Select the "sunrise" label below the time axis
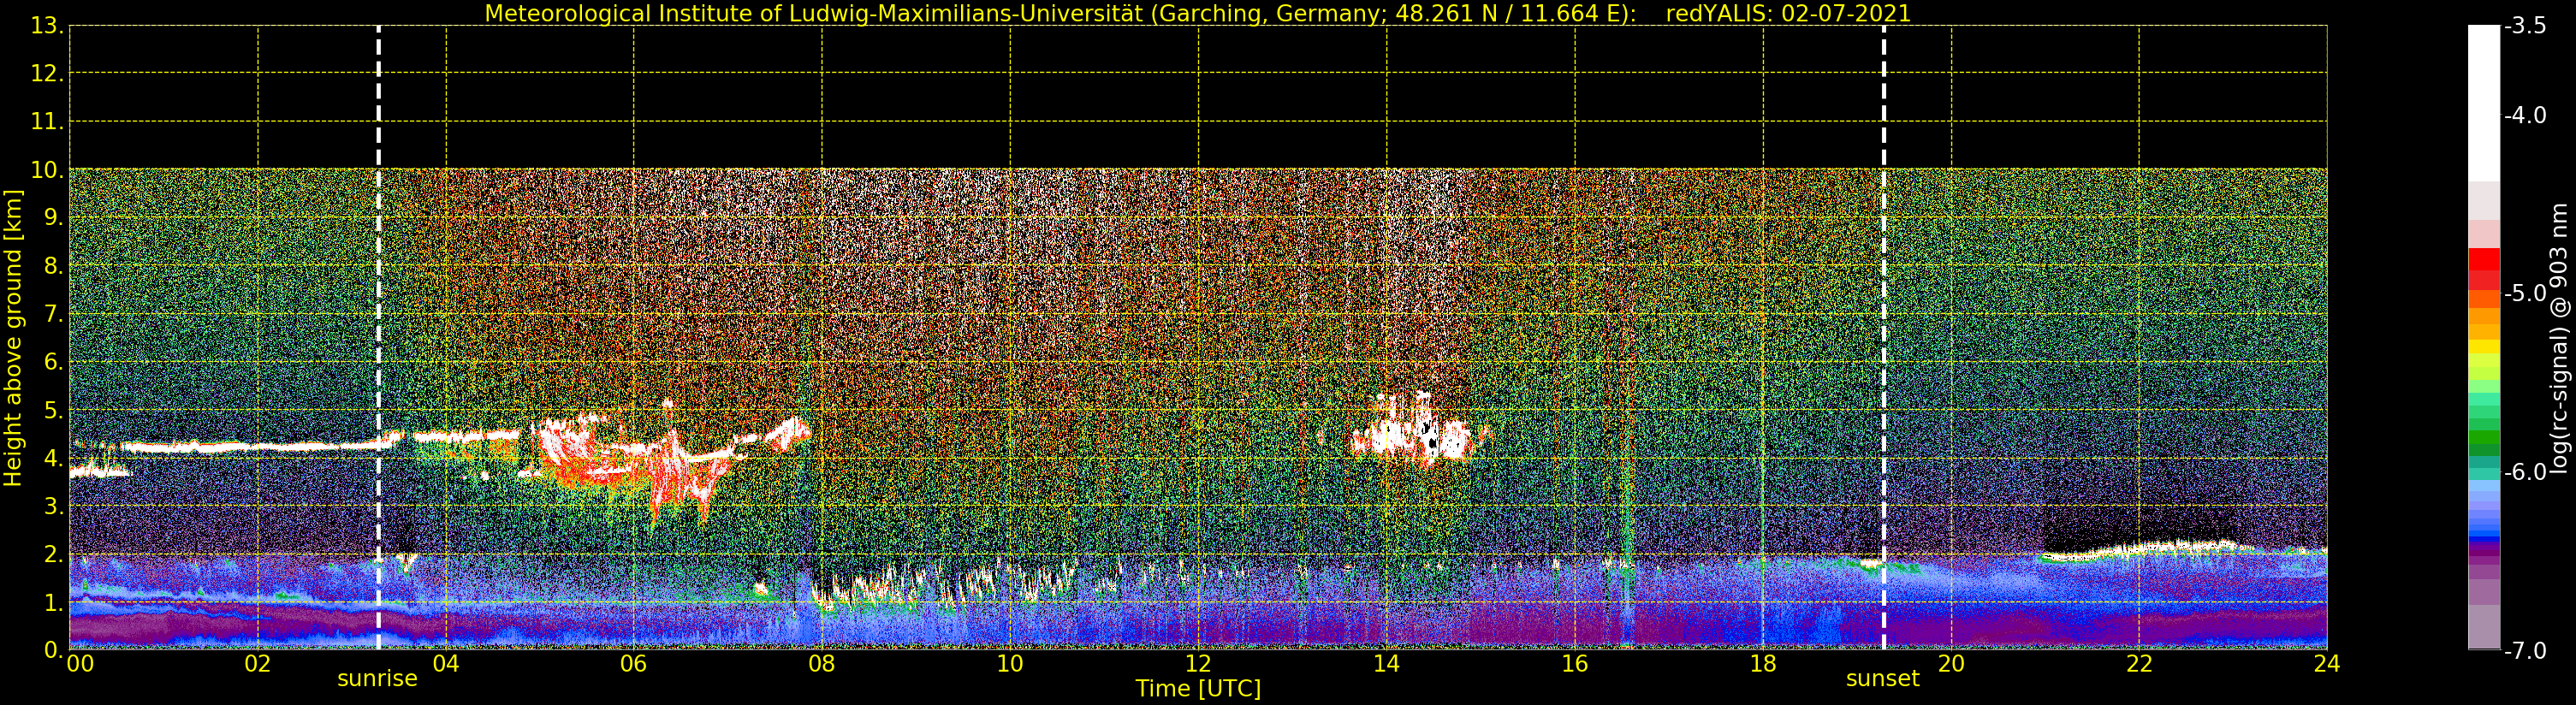Viewport: 2576px width, 705px height. [377, 679]
